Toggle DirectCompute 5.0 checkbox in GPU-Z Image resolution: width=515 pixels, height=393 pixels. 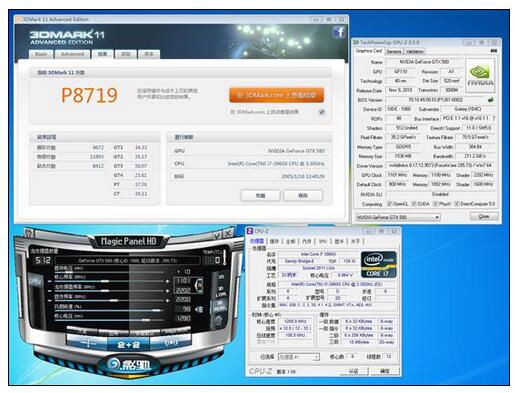coord(457,204)
